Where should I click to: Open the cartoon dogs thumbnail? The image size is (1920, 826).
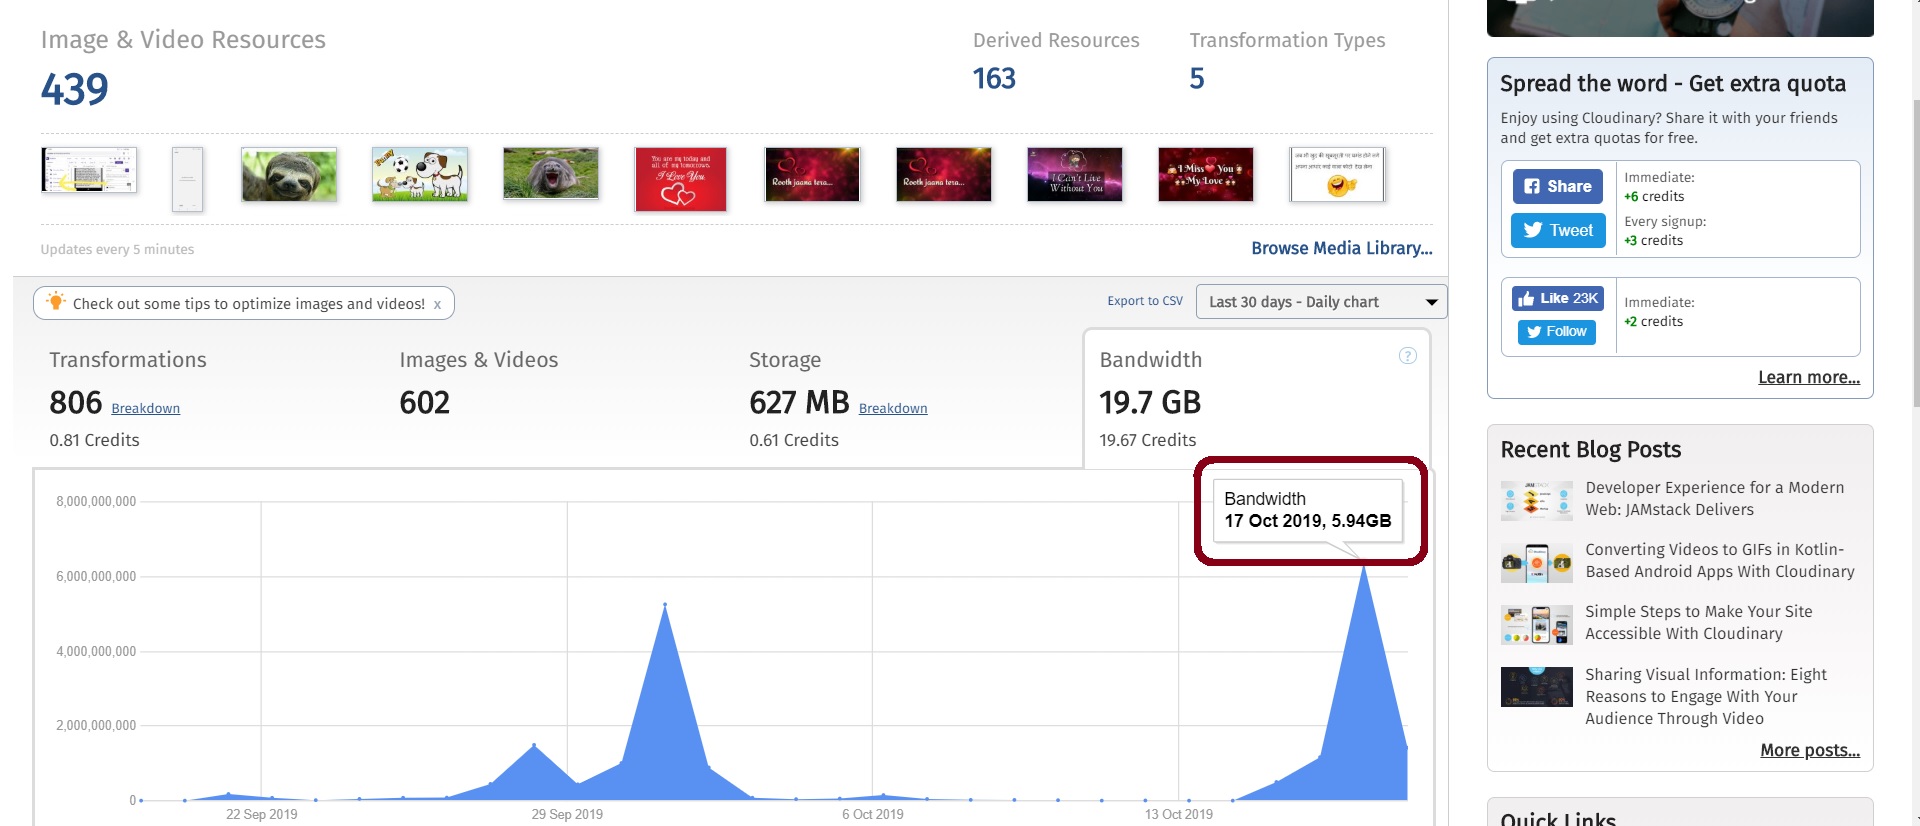click(x=420, y=175)
